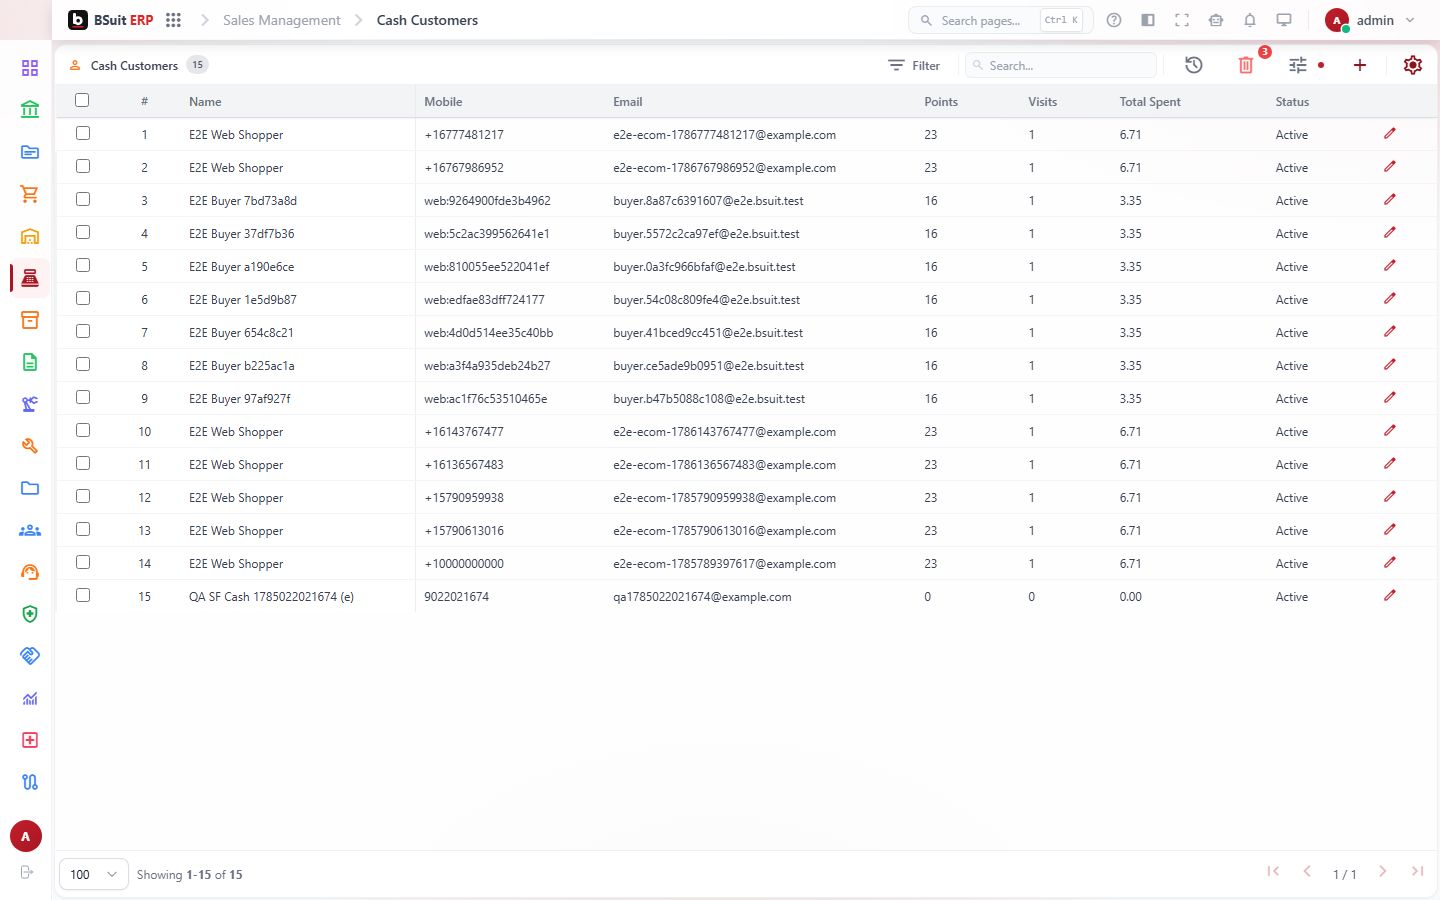Click Cash Customers breadcrumb
The height and width of the screenshot is (900, 1440).
tap(427, 20)
